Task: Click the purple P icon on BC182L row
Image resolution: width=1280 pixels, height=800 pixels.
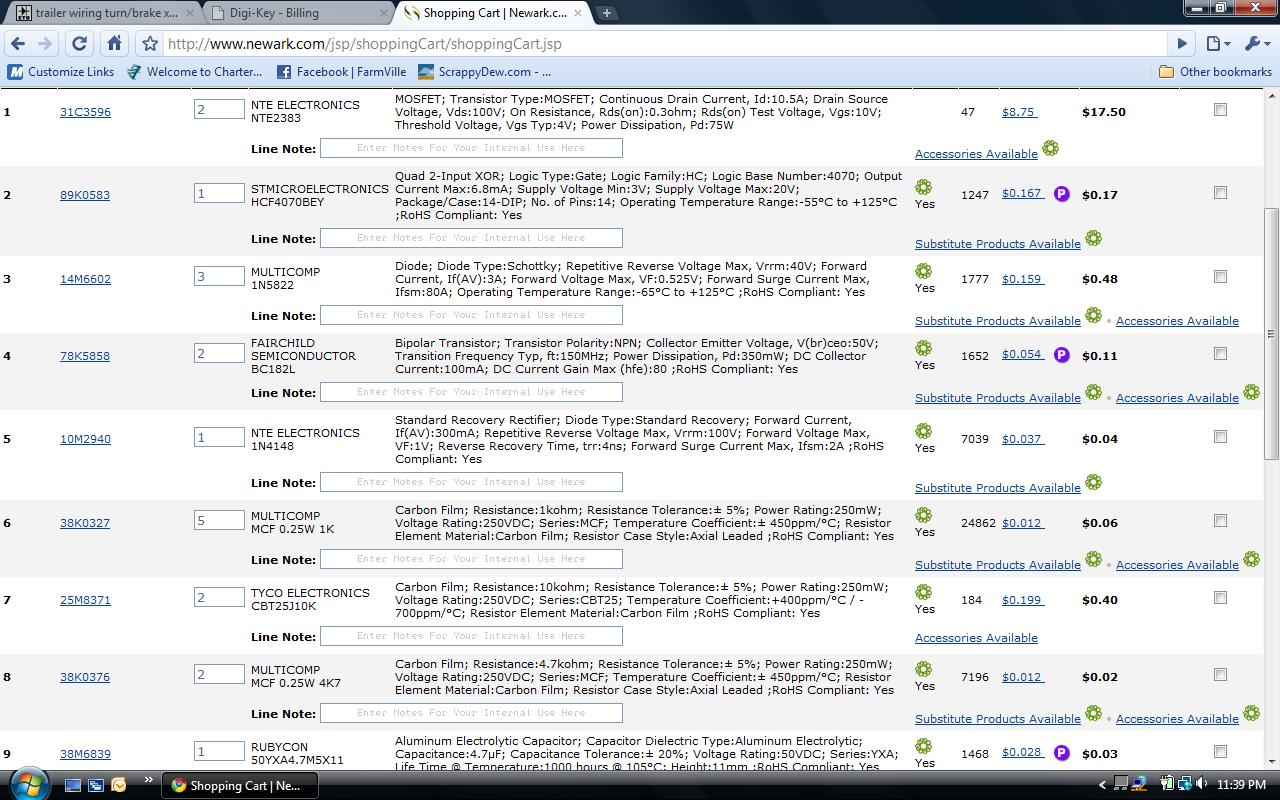Action: [1062, 355]
